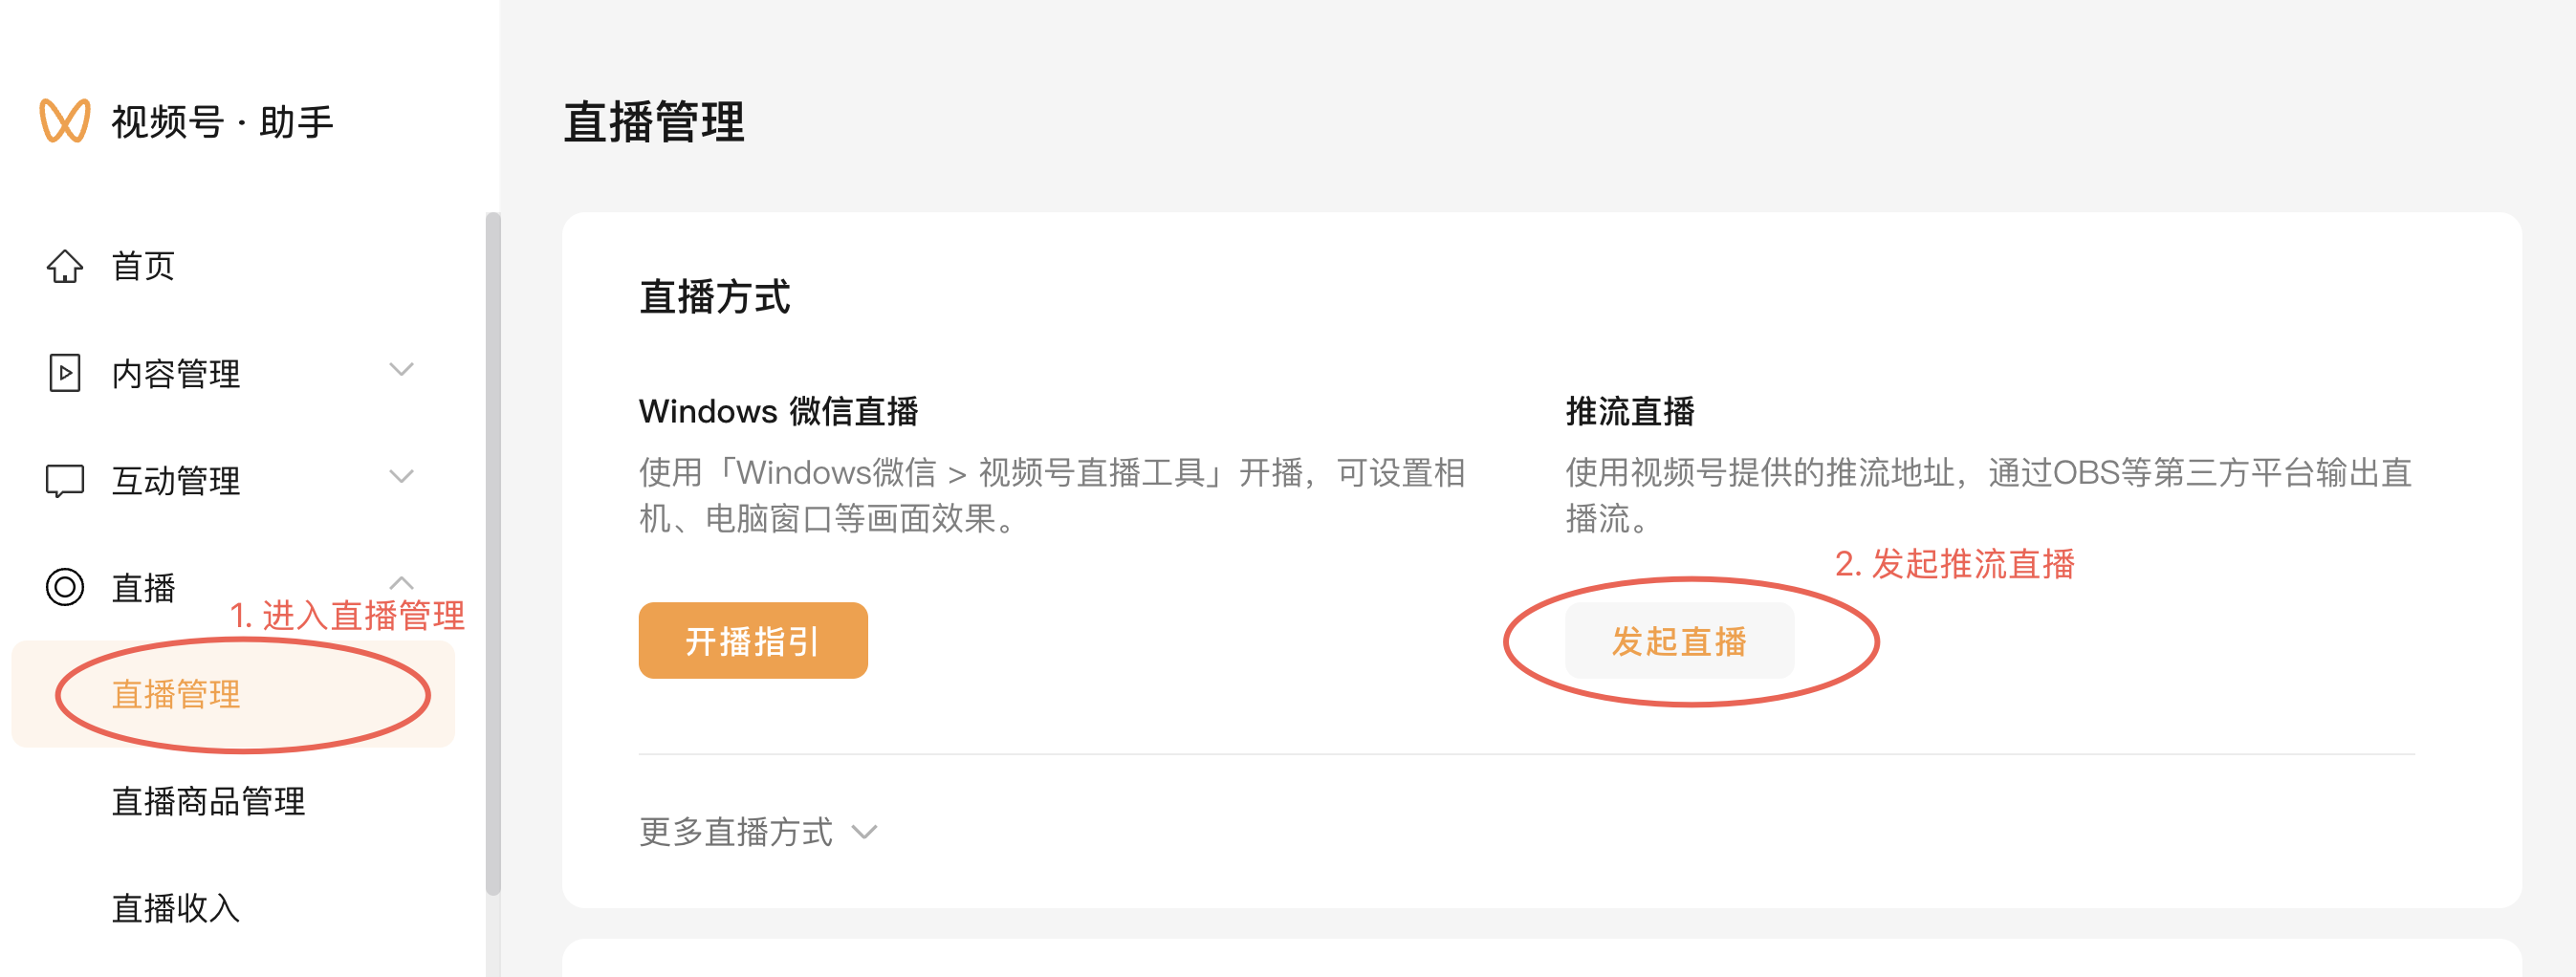Select 直播管理 in the sidebar
This screenshot has width=2576, height=977.
tap(176, 694)
